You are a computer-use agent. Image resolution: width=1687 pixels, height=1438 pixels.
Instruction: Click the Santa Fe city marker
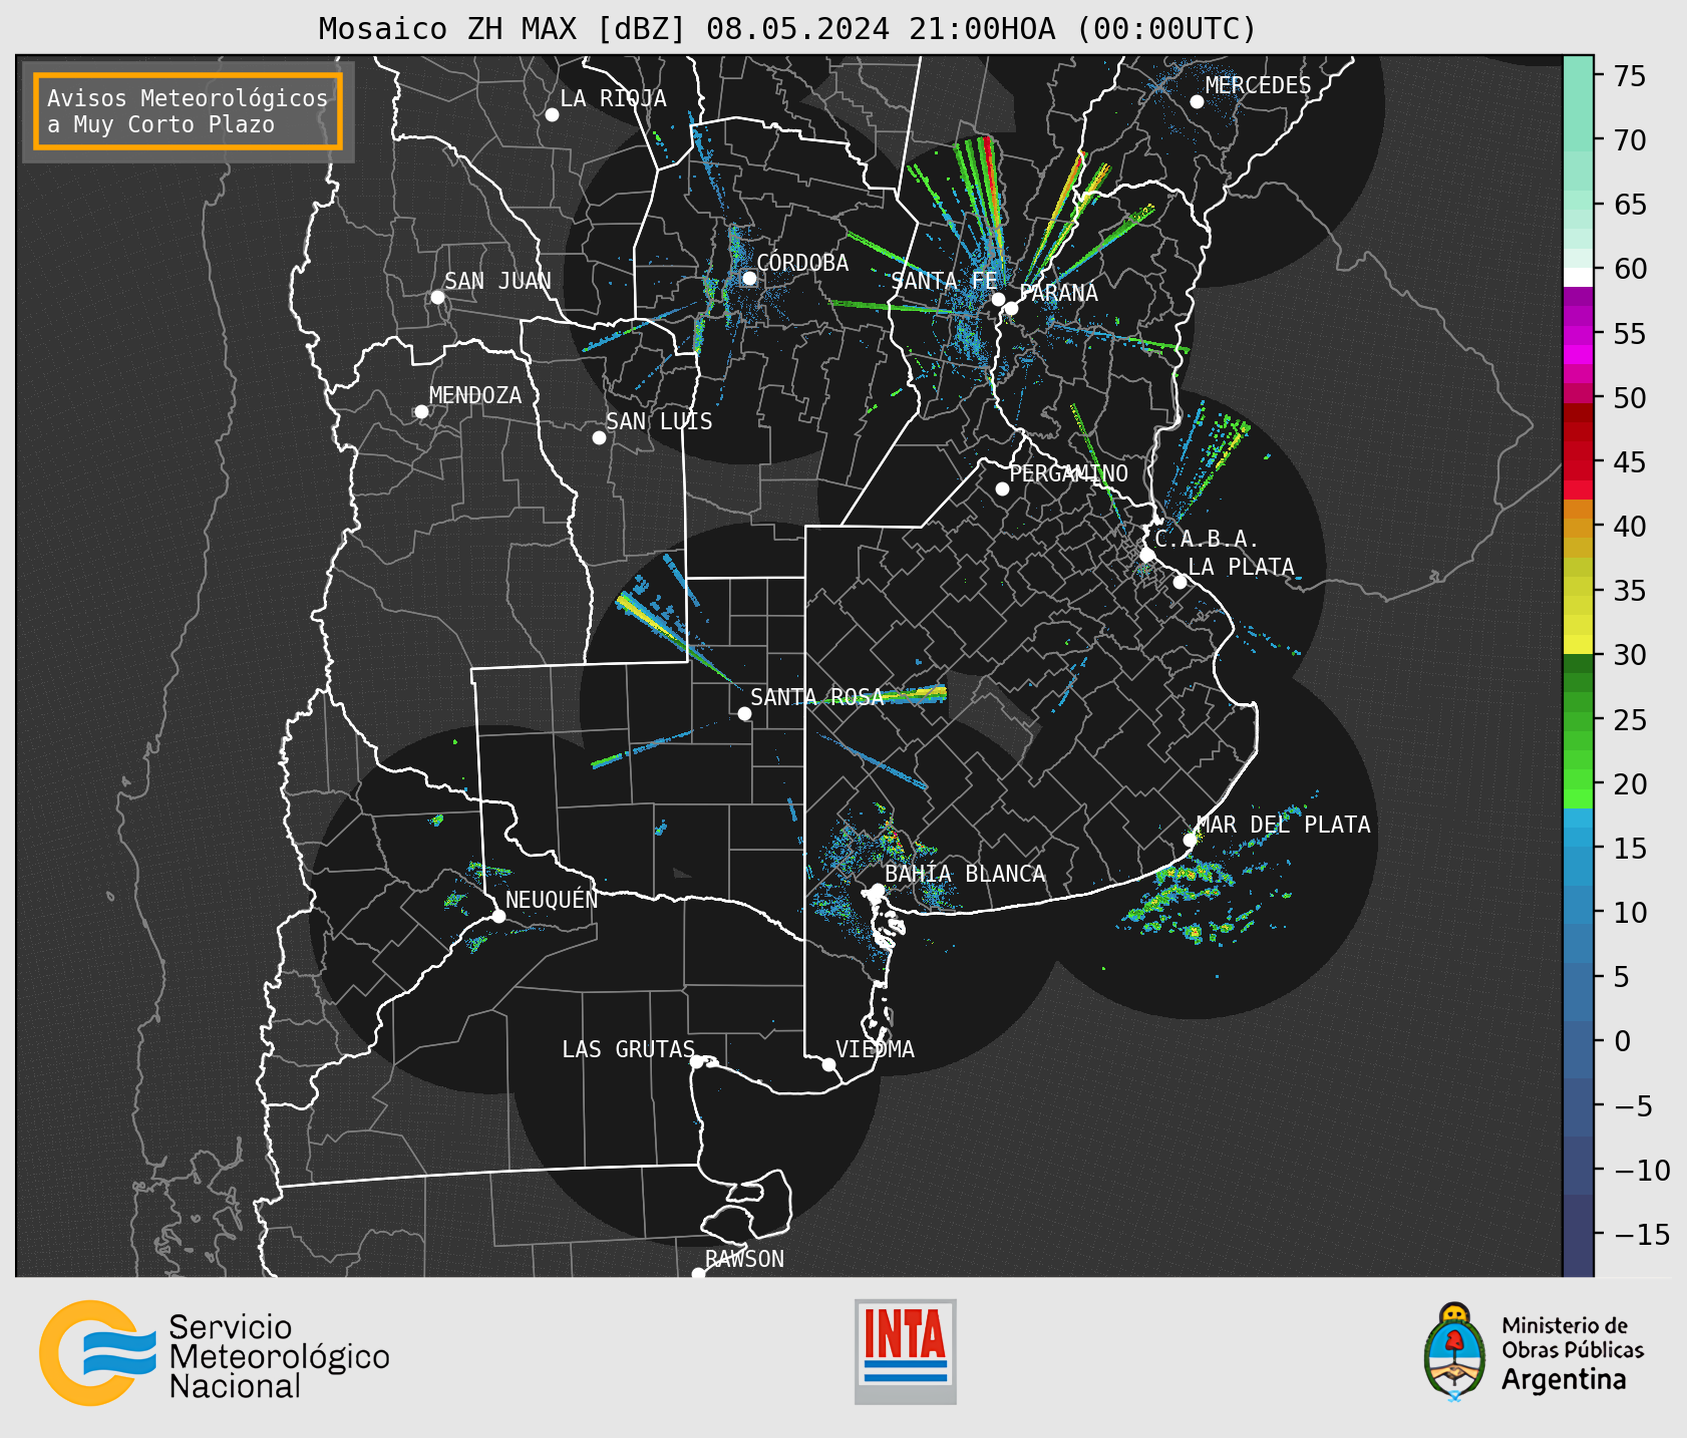(x=998, y=299)
